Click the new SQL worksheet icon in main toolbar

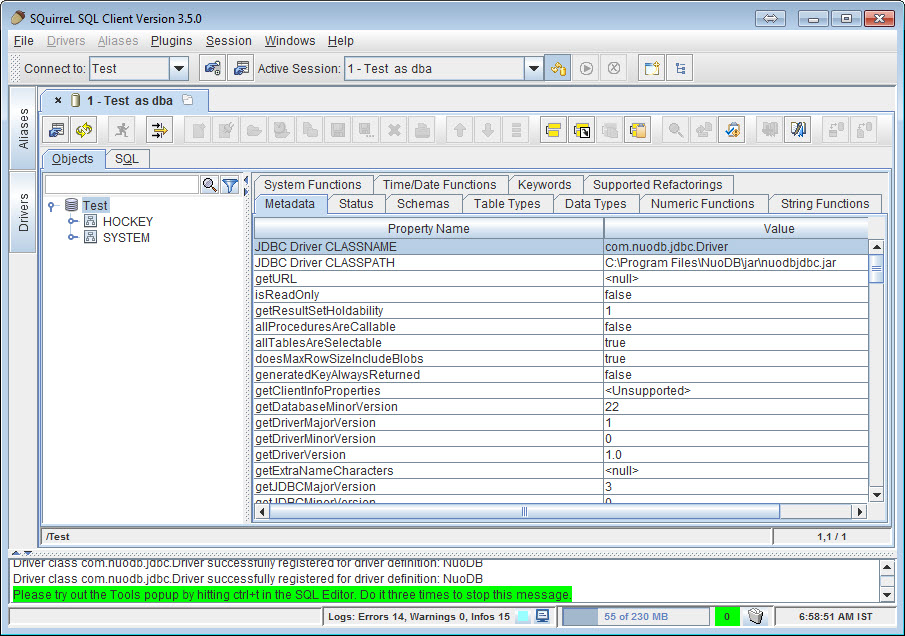[x=652, y=69]
